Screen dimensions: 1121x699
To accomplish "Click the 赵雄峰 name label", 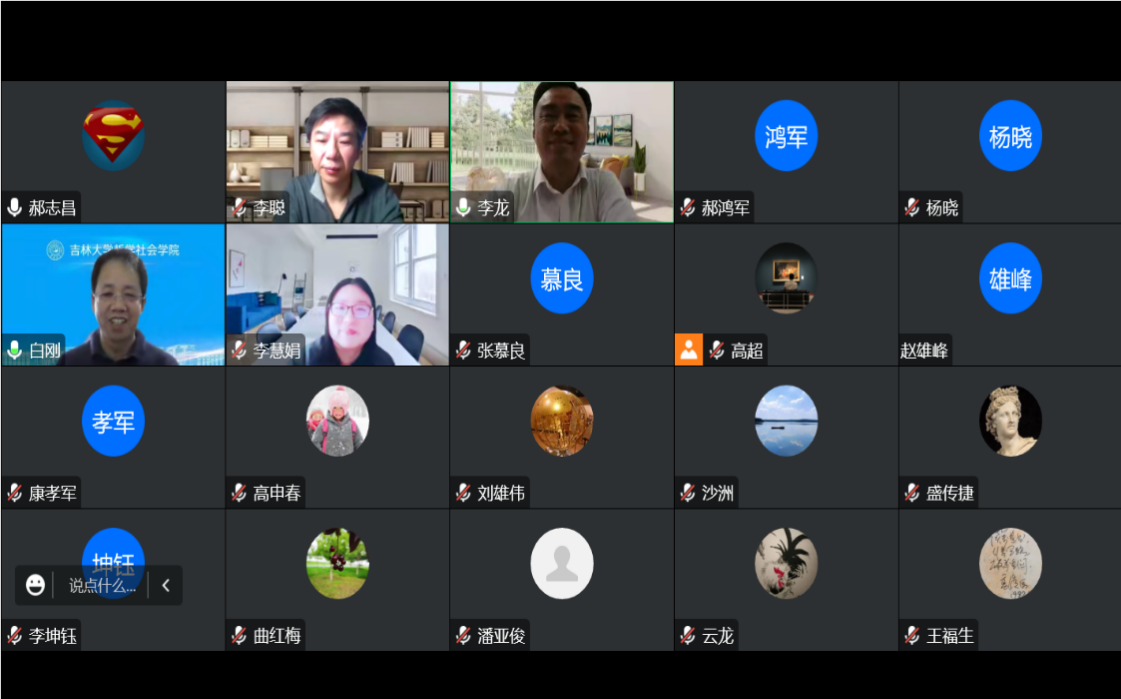I will [x=924, y=351].
